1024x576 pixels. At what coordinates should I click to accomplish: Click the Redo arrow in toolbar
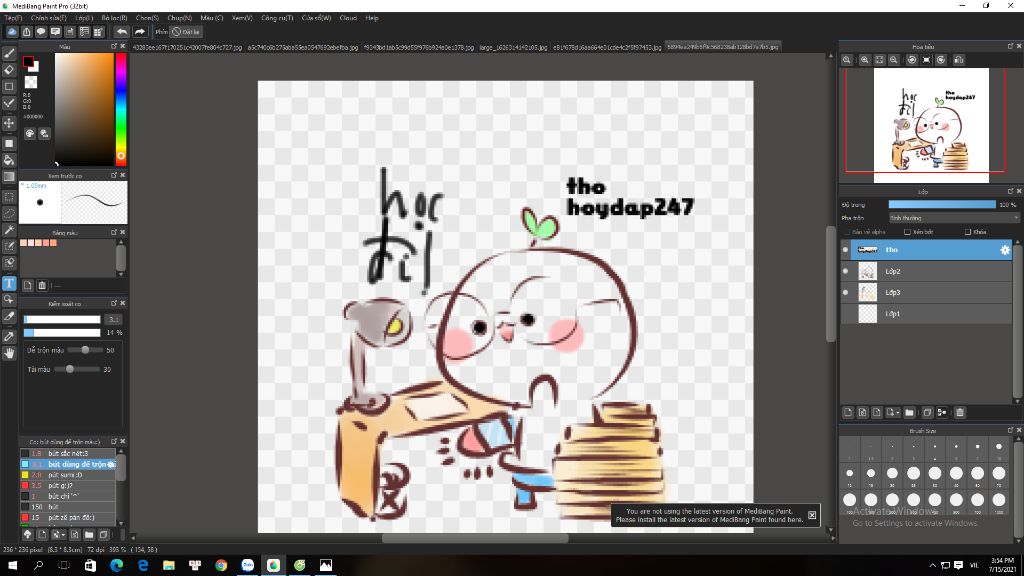(140, 31)
